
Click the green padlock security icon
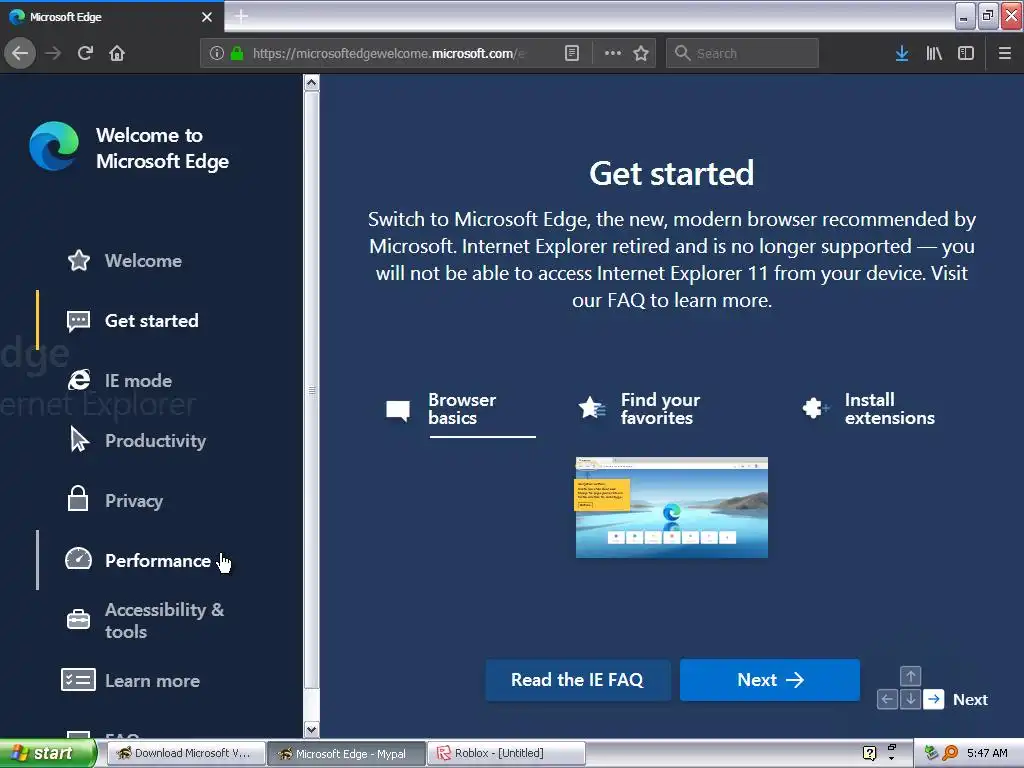point(237,53)
